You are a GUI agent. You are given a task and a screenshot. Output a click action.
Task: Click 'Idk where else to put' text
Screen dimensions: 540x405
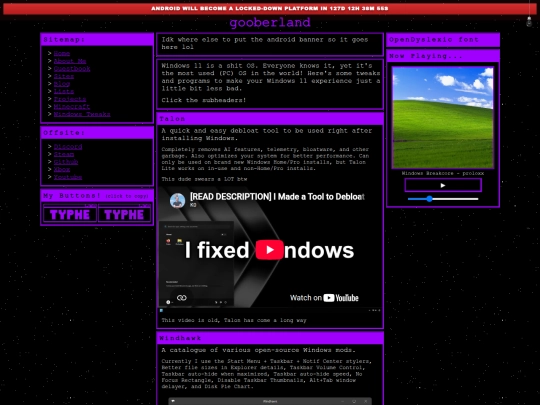coord(265,43)
